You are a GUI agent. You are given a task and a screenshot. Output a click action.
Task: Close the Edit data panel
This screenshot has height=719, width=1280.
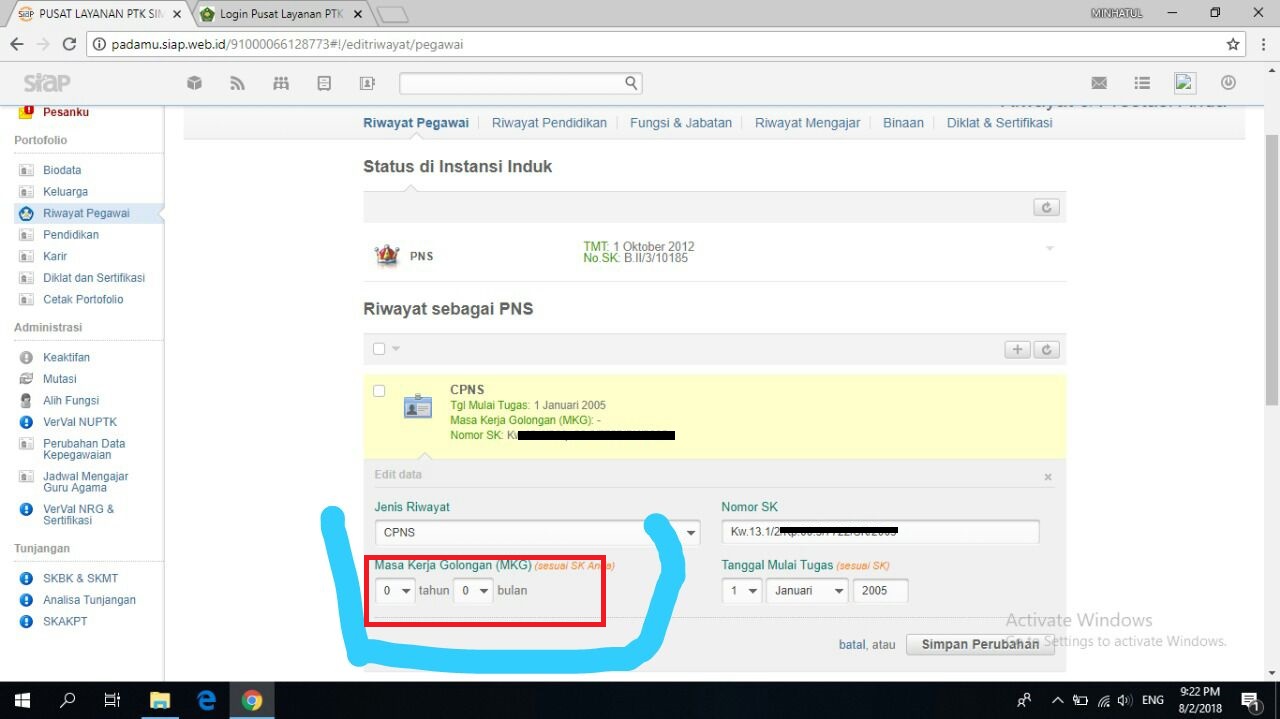[x=1048, y=477]
